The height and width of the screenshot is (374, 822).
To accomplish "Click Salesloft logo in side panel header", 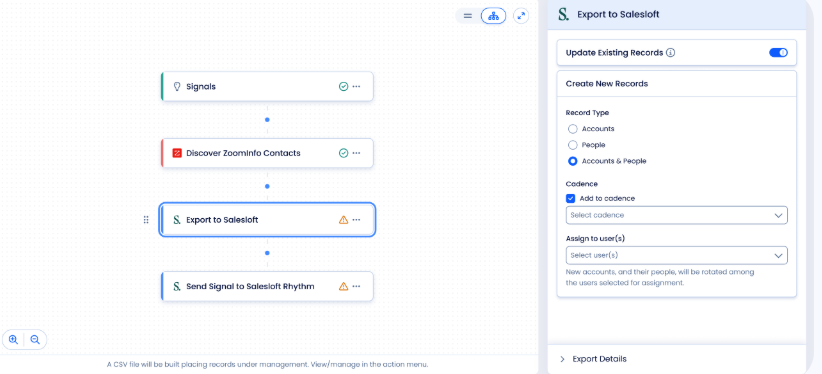I will point(564,14).
